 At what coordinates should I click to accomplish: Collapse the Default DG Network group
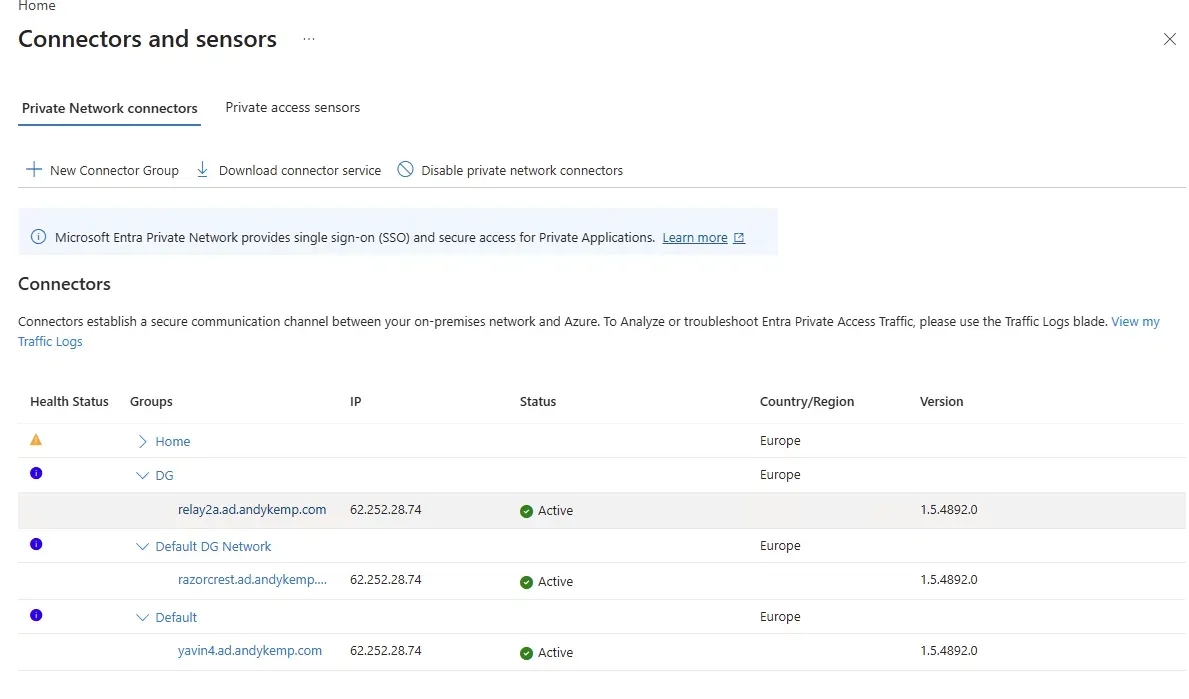(x=143, y=547)
